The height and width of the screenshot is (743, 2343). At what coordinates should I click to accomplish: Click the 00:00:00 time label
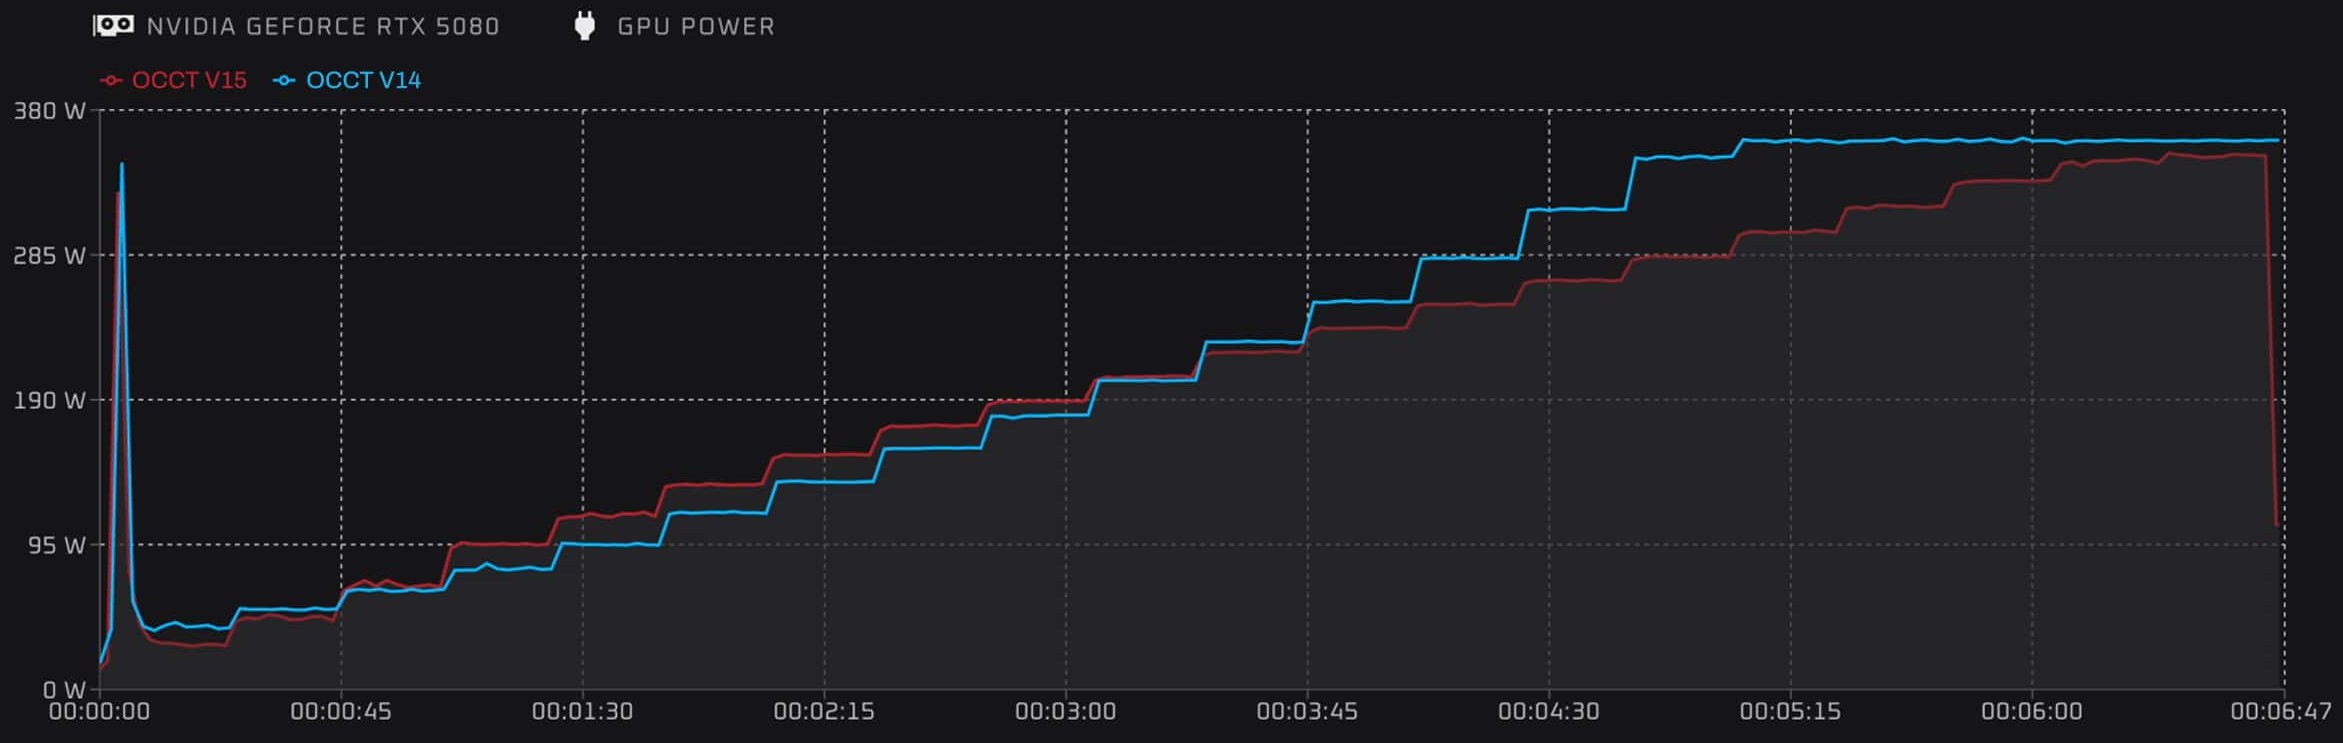[99, 712]
